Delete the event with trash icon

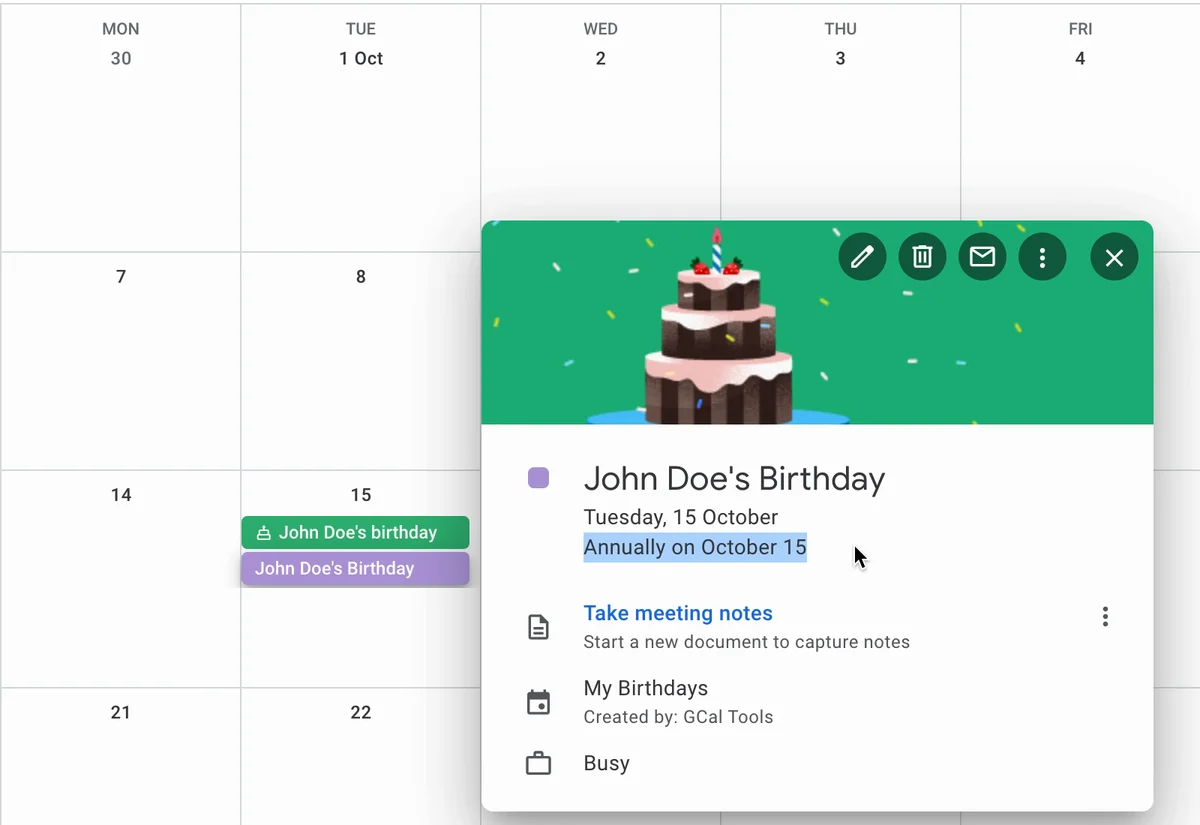coord(922,258)
